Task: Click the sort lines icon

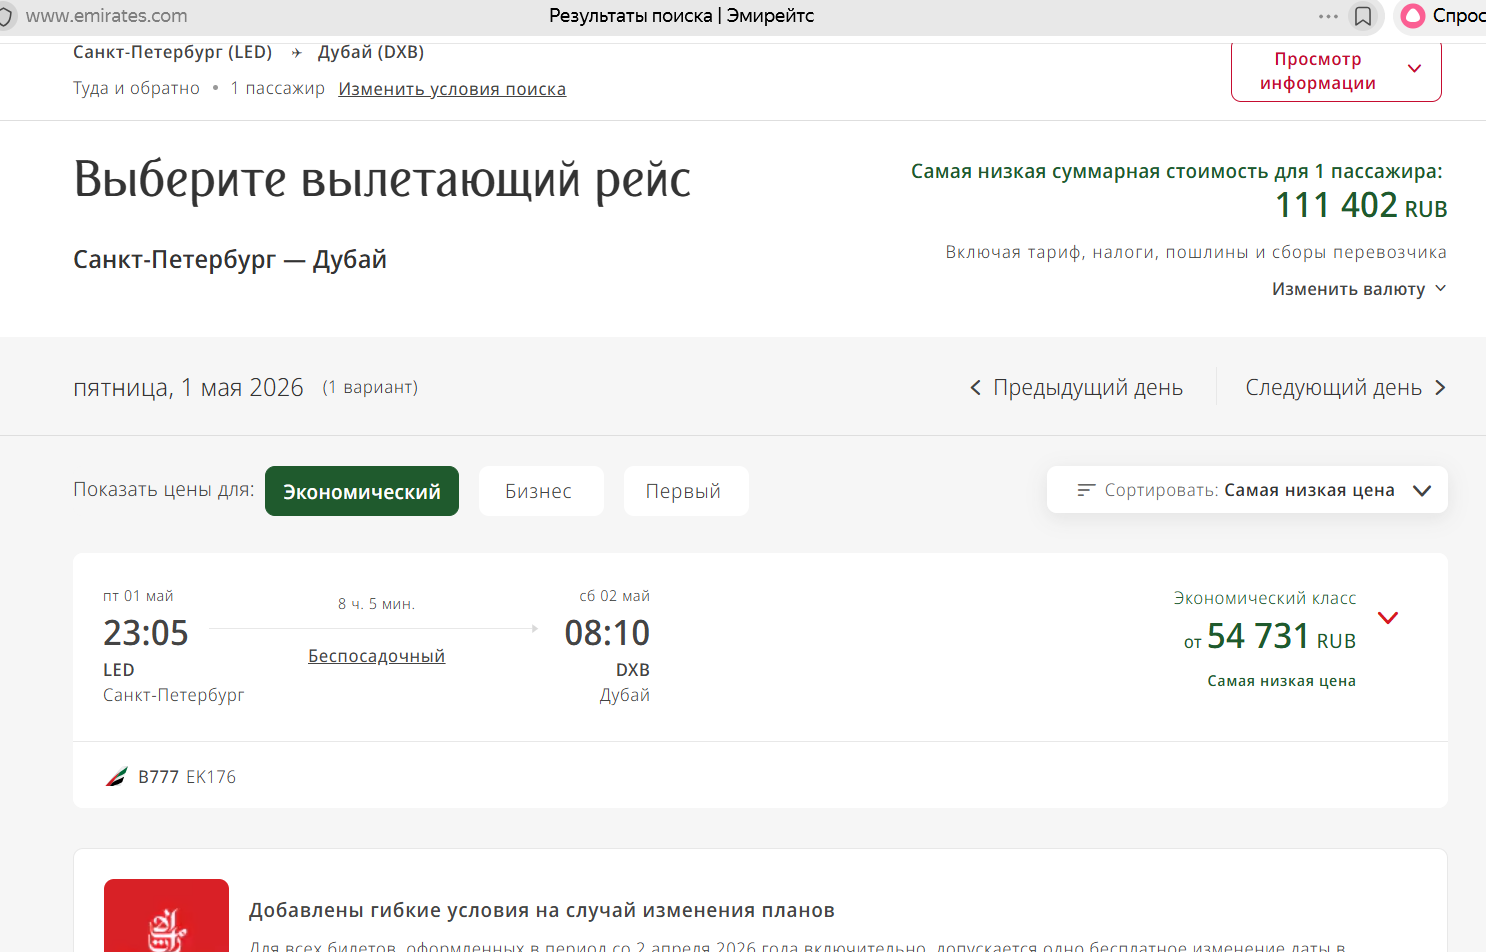Action: (x=1086, y=490)
